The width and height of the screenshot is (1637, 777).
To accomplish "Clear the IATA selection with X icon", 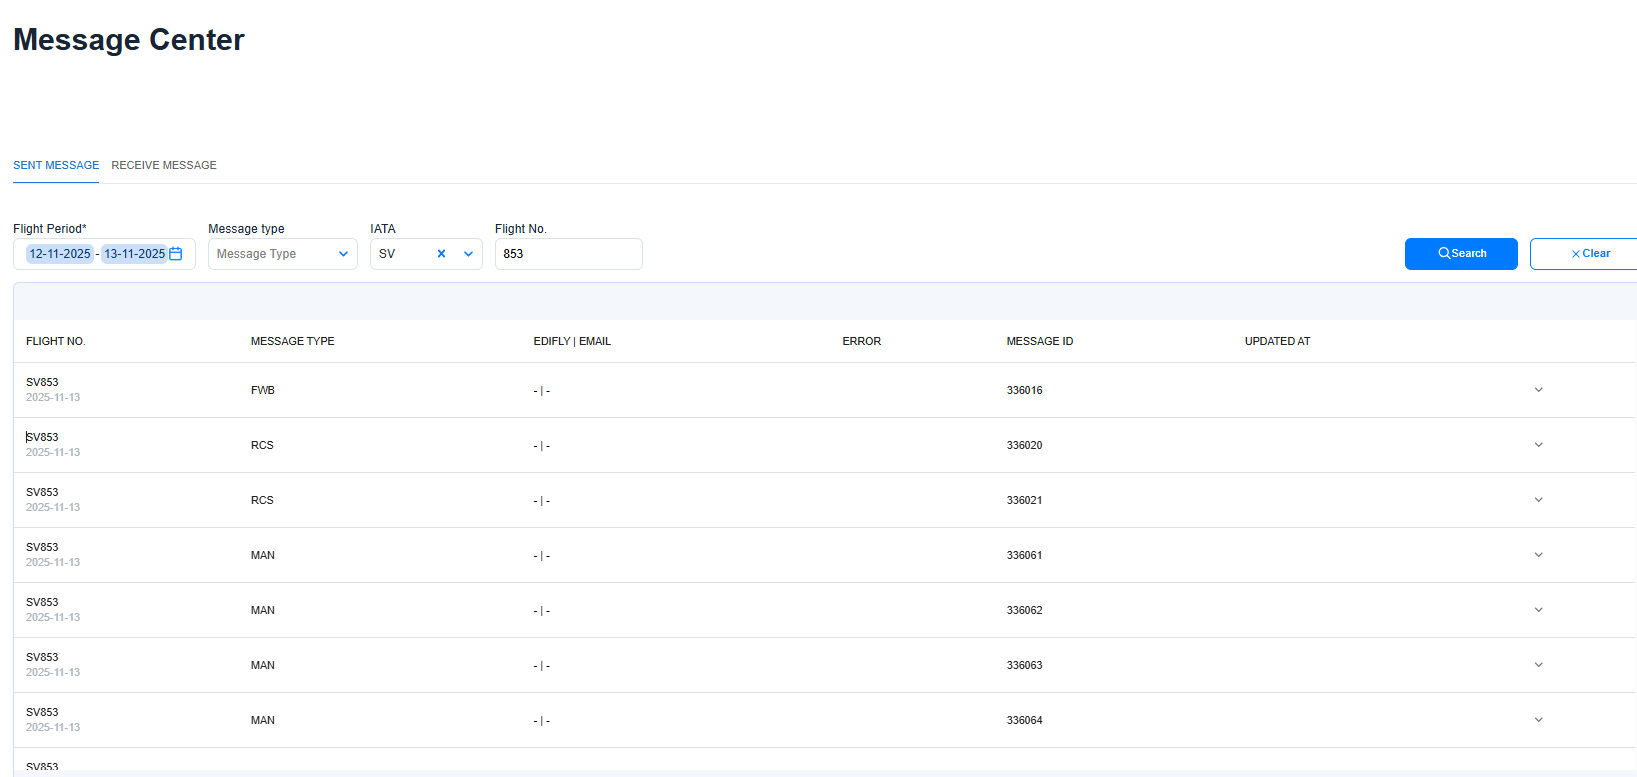I will pyautogui.click(x=441, y=254).
